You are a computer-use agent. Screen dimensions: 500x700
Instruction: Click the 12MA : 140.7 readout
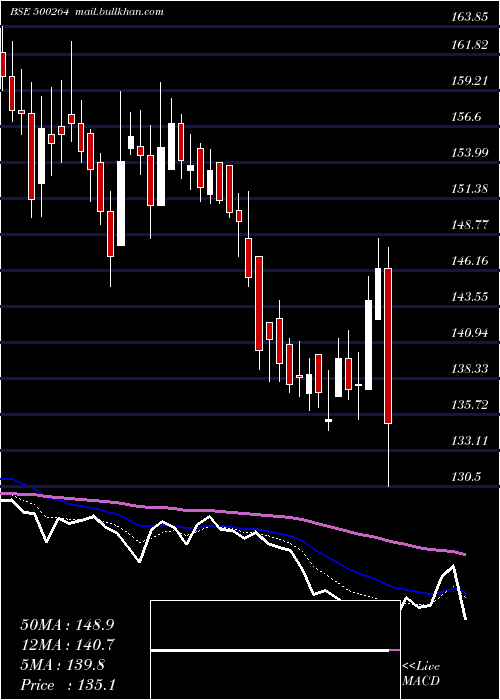pyautogui.click(x=67, y=645)
